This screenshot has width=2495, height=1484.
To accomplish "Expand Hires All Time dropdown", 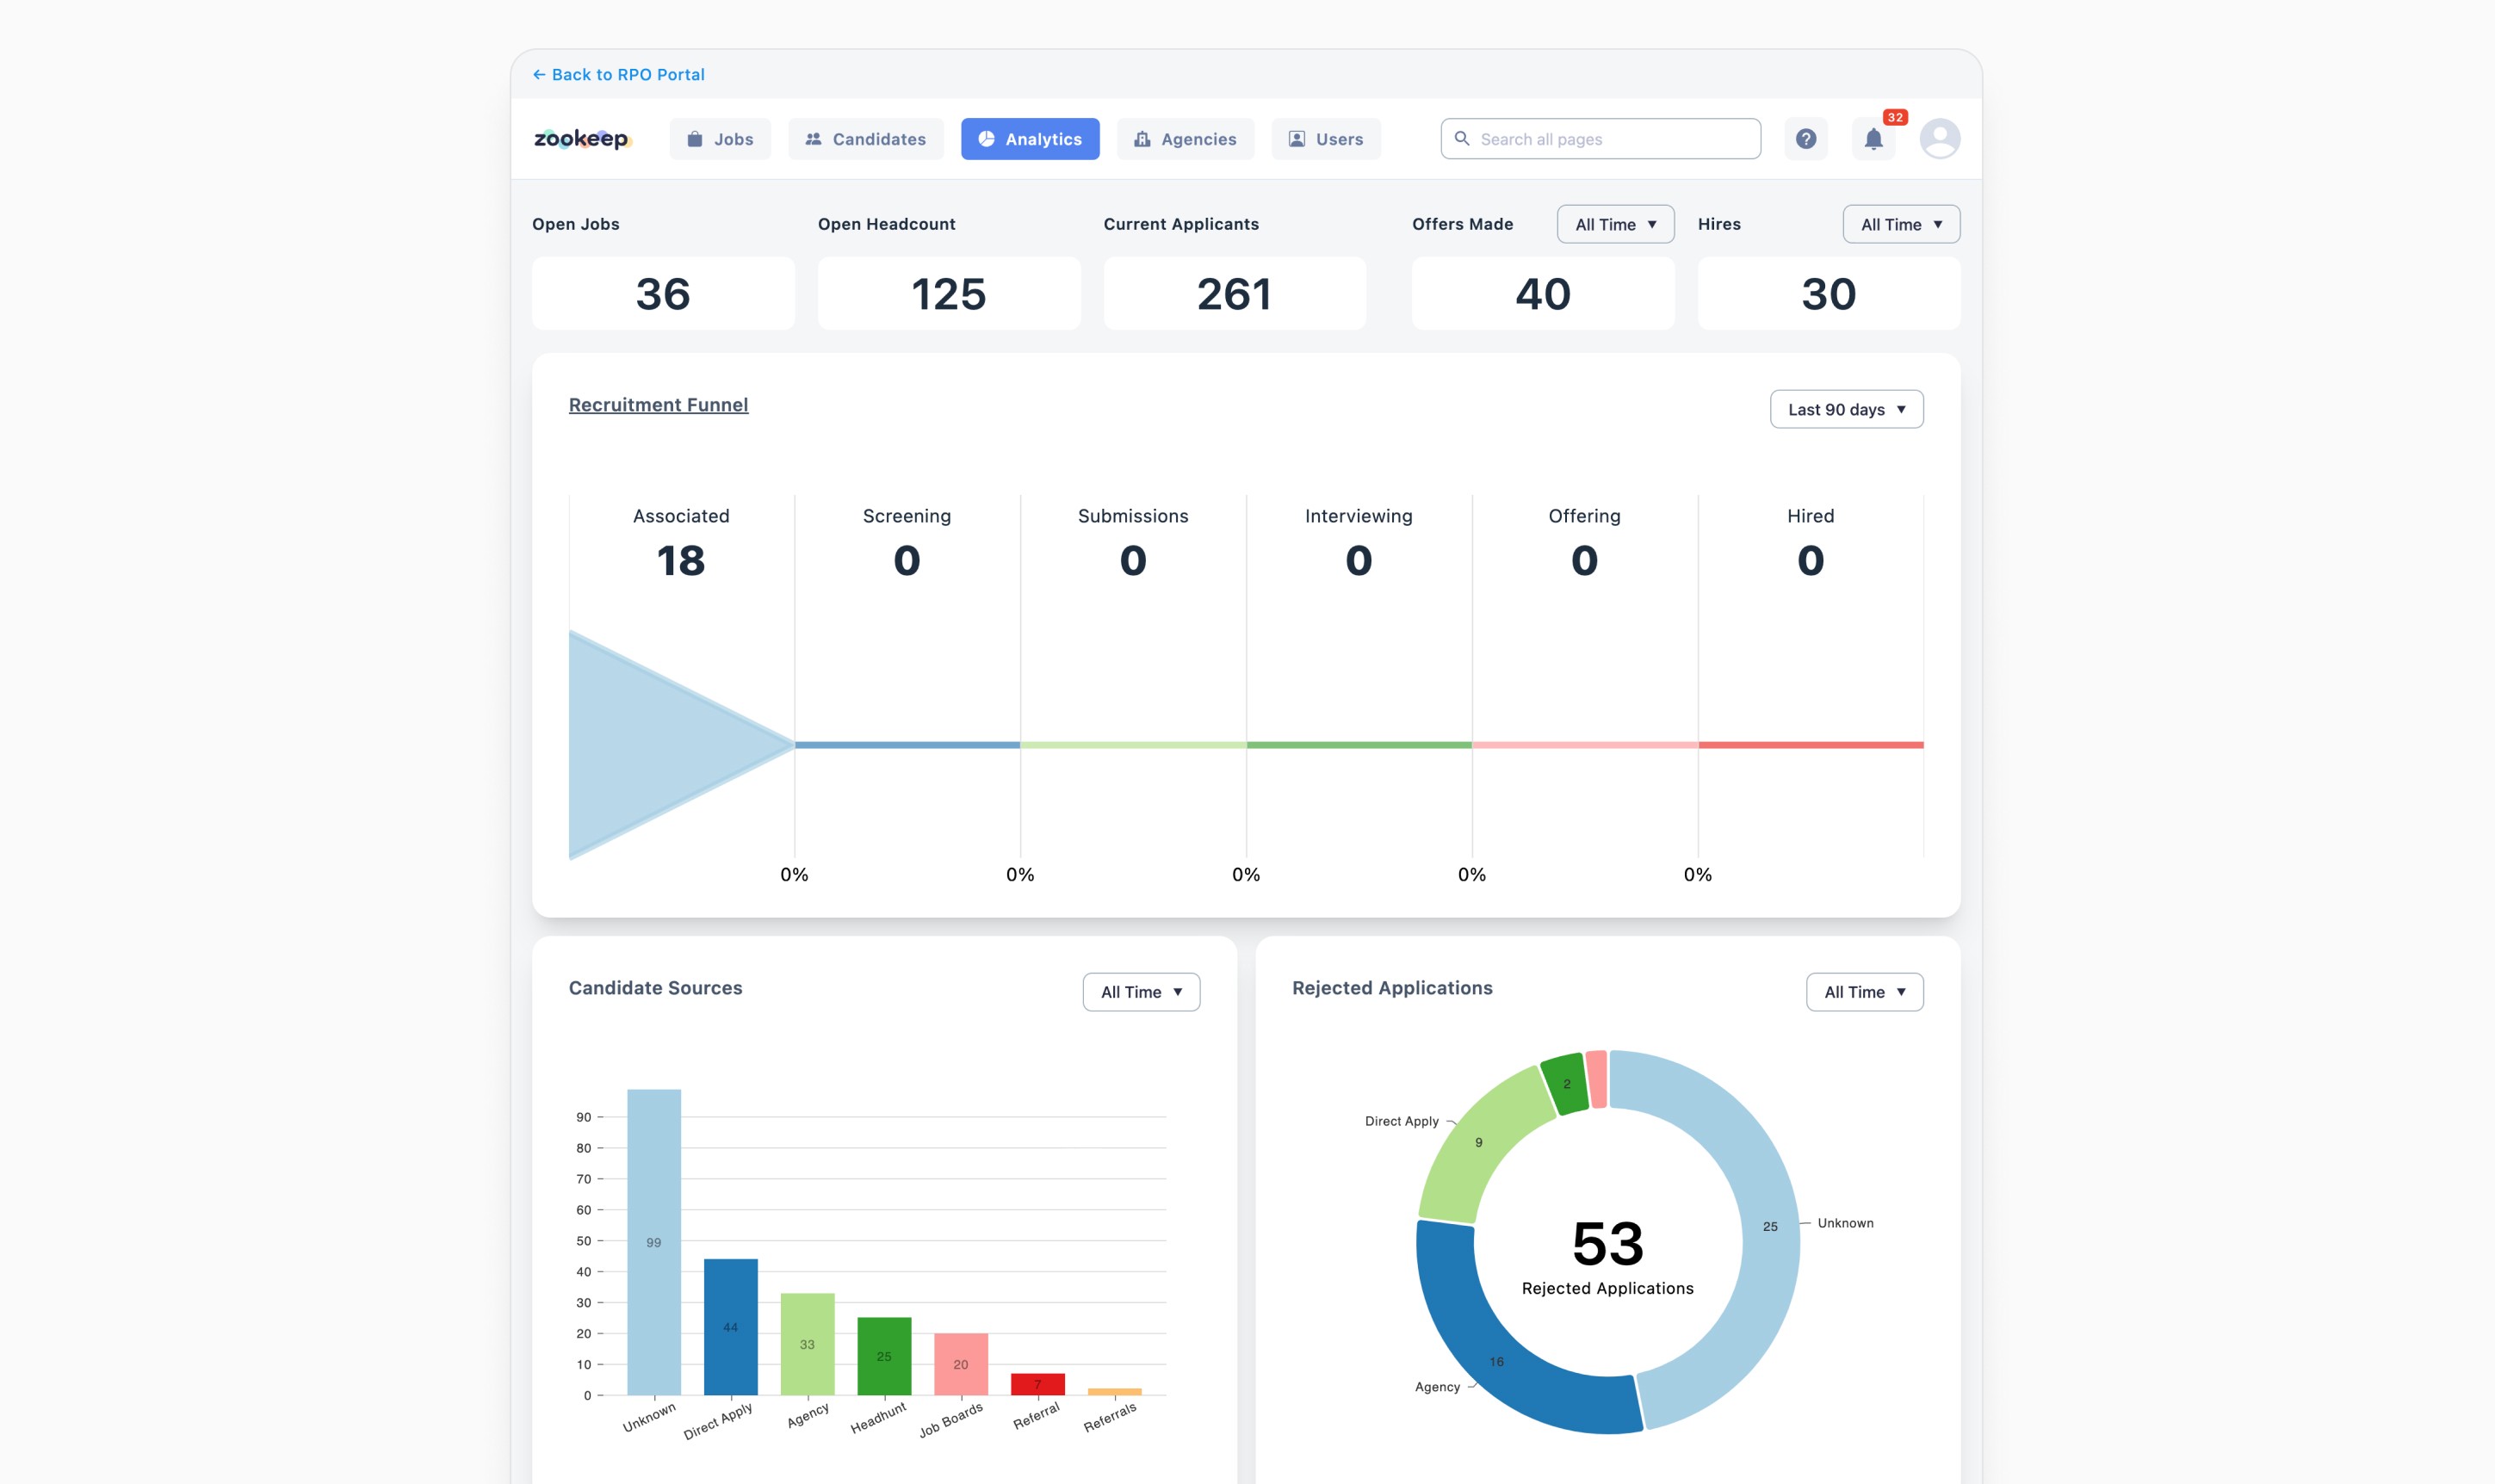I will (x=1901, y=224).
